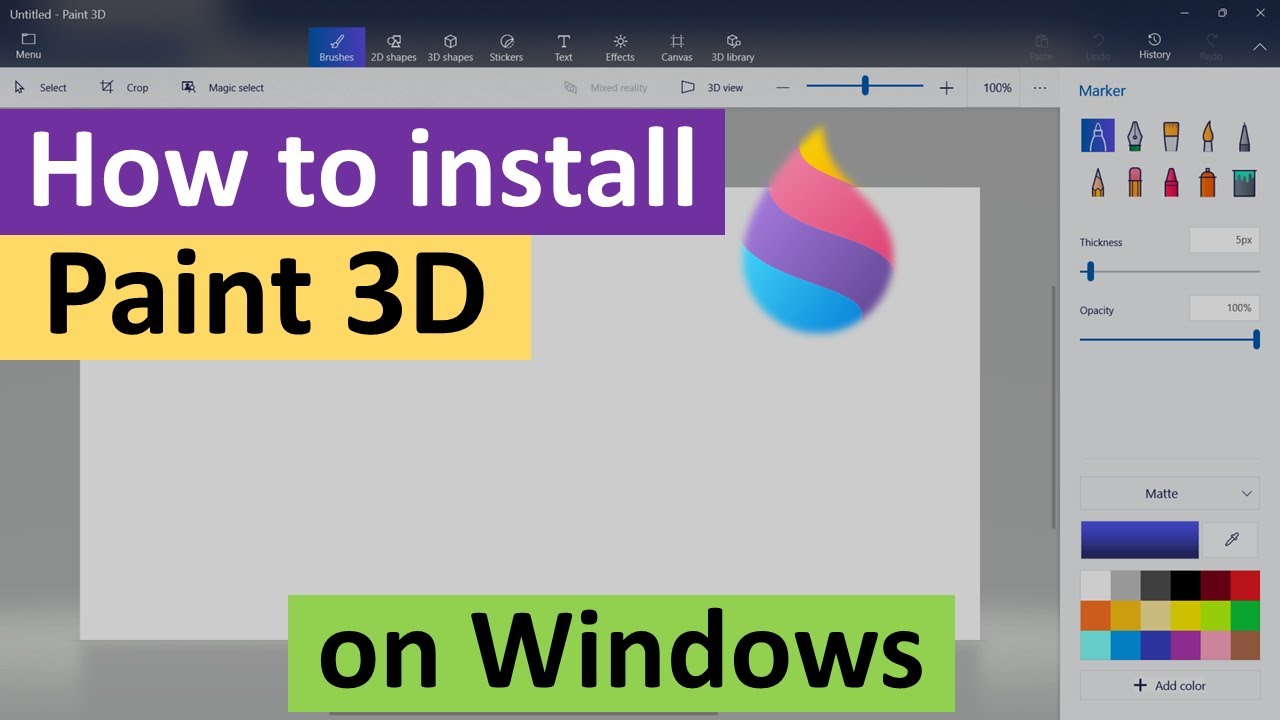Open the 3D library tab
Viewport: 1280px width, 720px height.
pos(733,47)
